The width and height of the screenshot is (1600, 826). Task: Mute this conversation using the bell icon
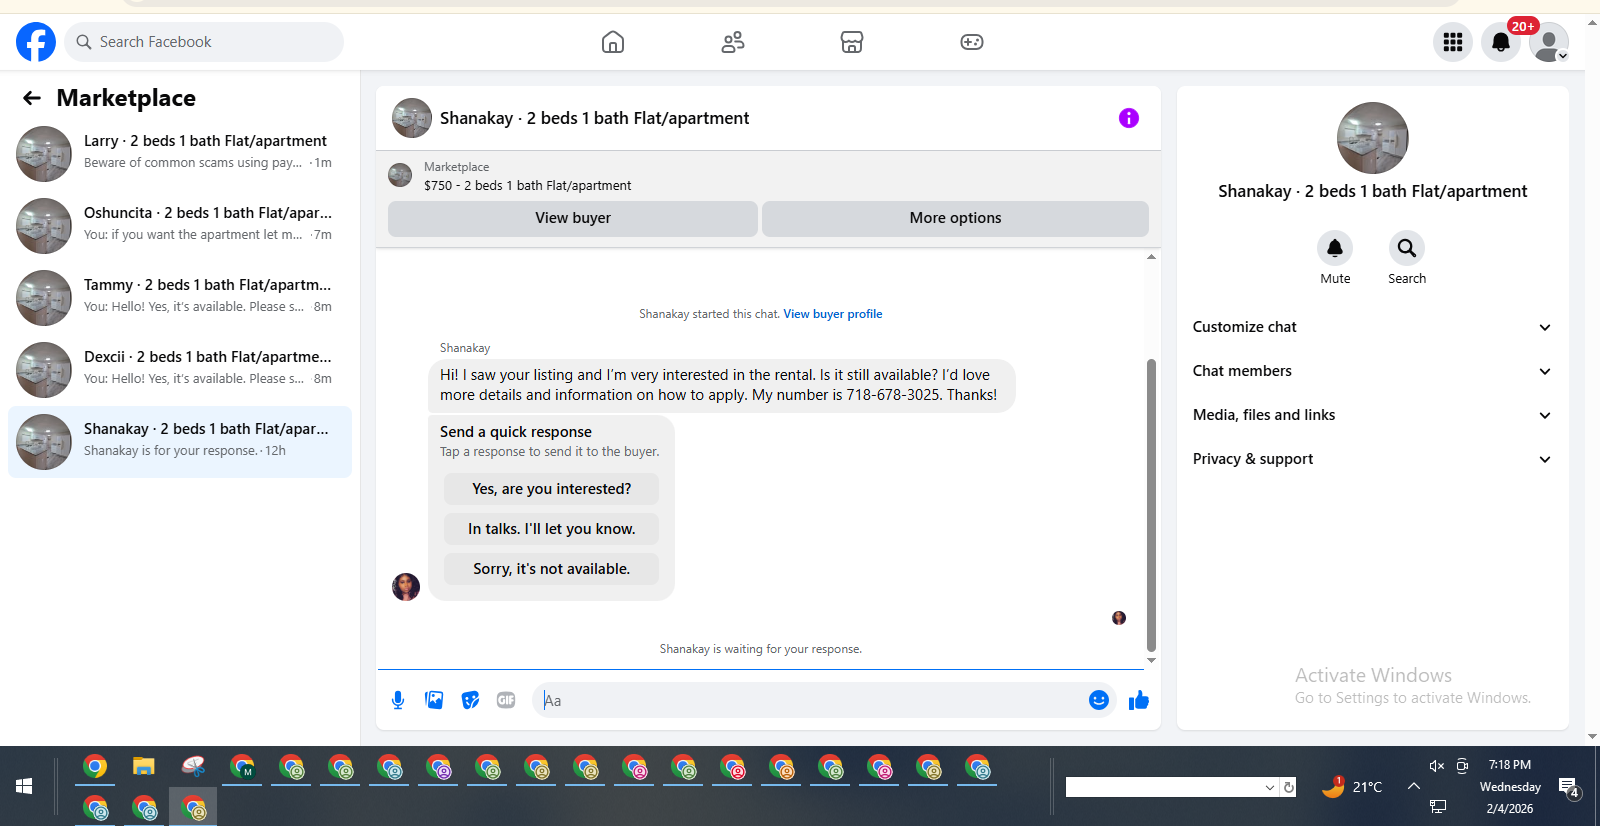(x=1335, y=248)
